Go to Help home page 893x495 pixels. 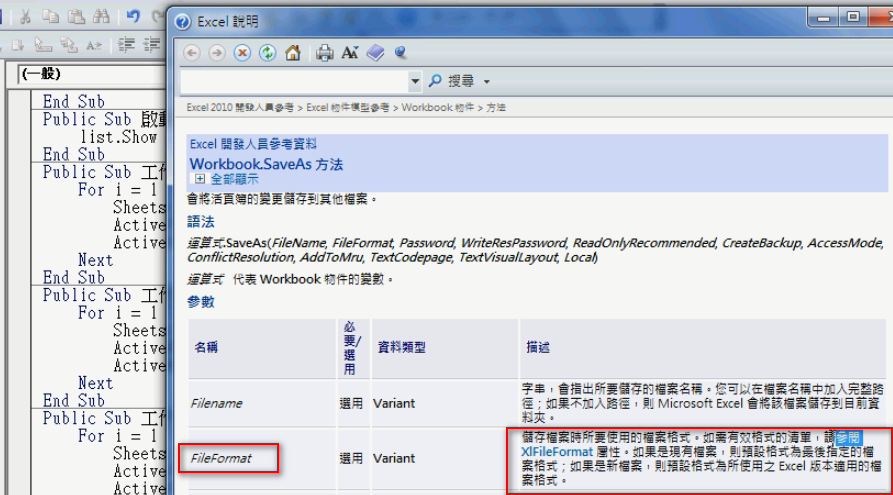pyautogui.click(x=293, y=53)
